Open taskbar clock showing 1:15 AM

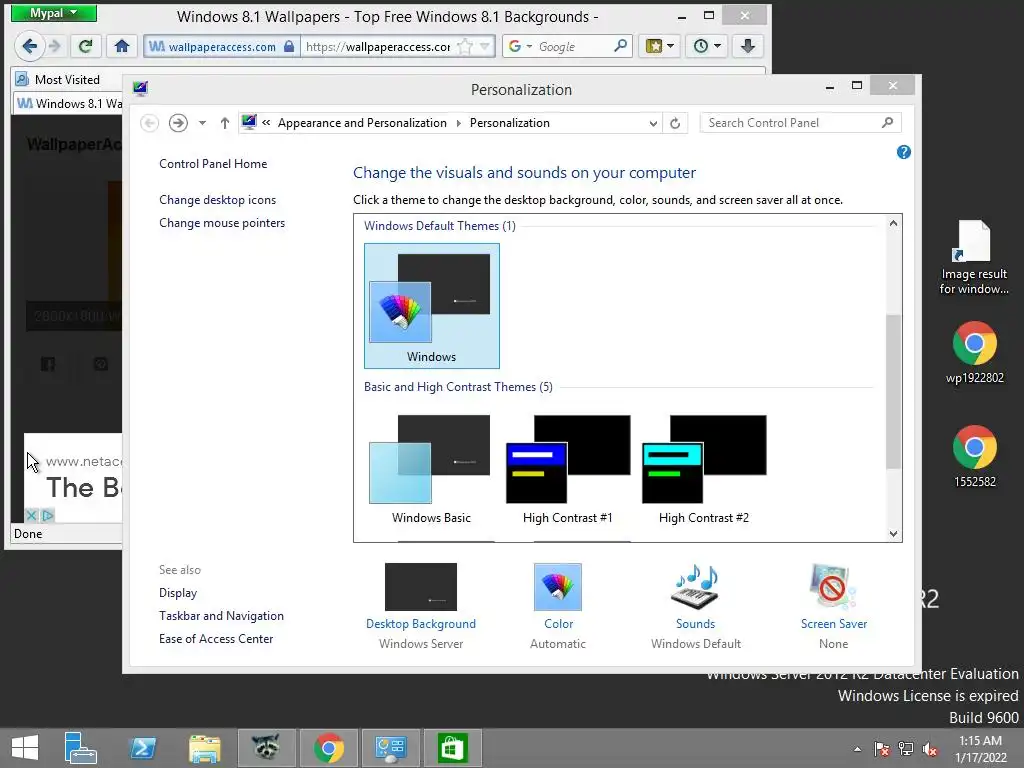point(980,749)
